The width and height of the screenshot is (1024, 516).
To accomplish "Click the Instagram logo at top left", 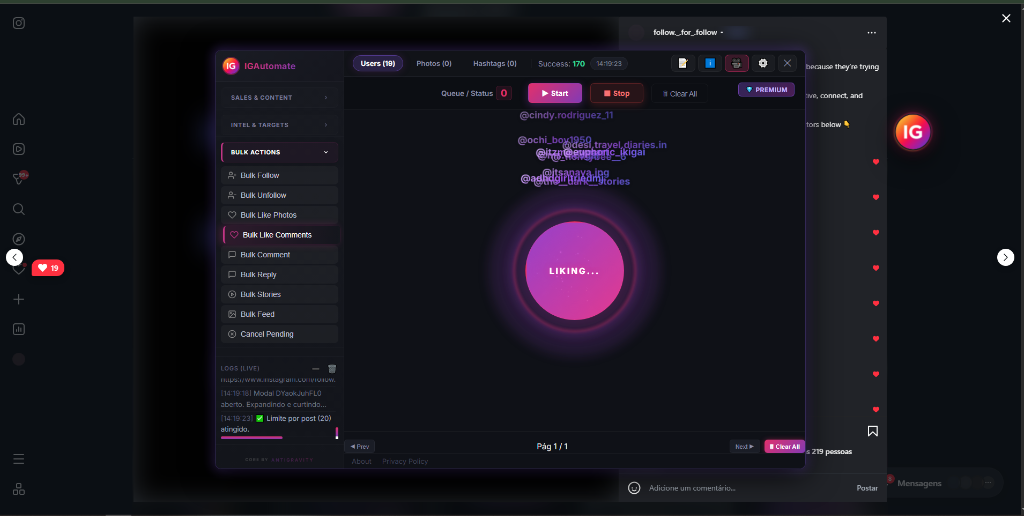I will pos(19,23).
